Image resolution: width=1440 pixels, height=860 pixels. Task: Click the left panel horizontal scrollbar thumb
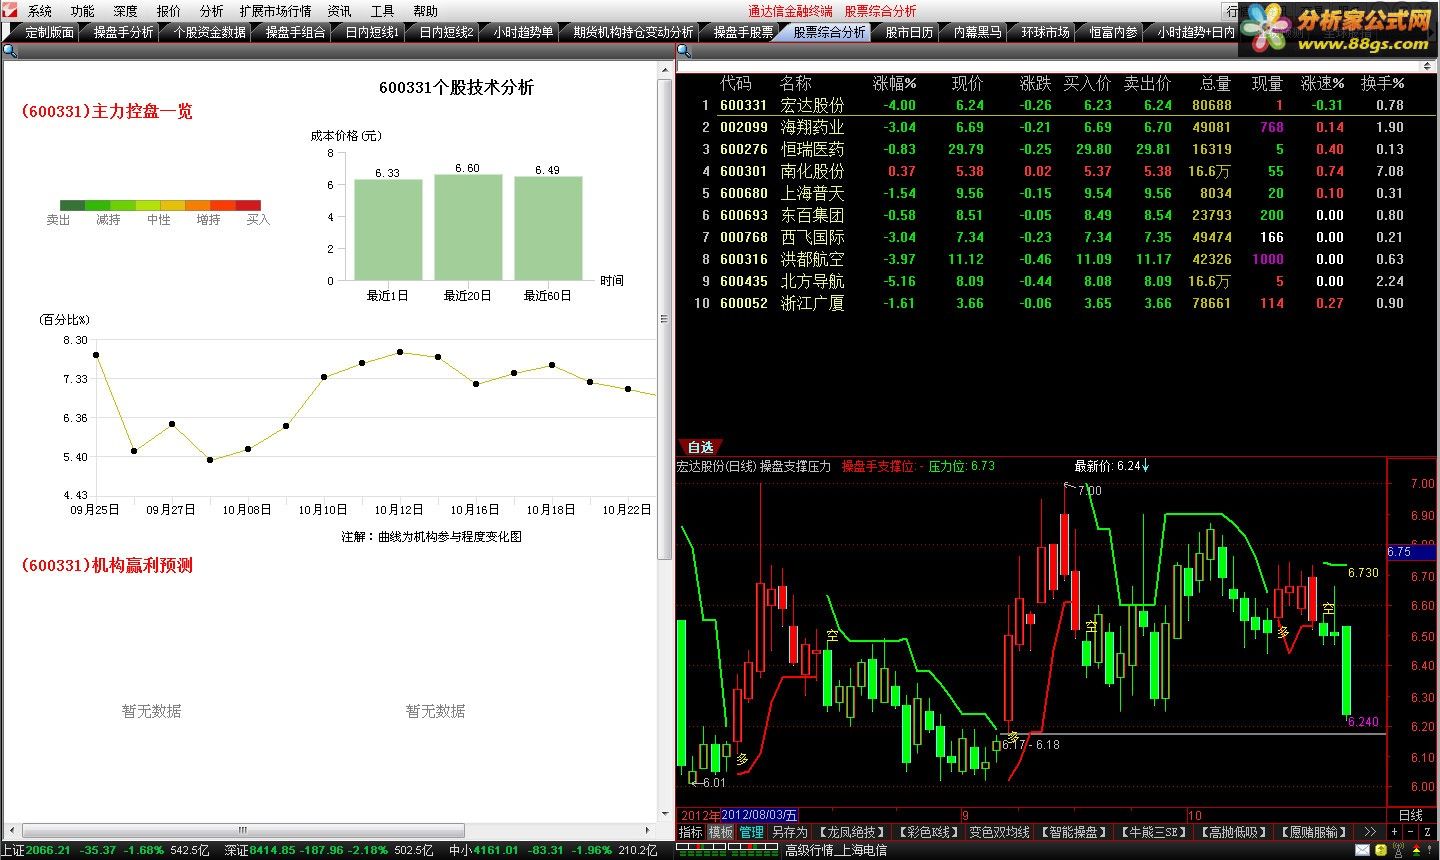(x=242, y=830)
